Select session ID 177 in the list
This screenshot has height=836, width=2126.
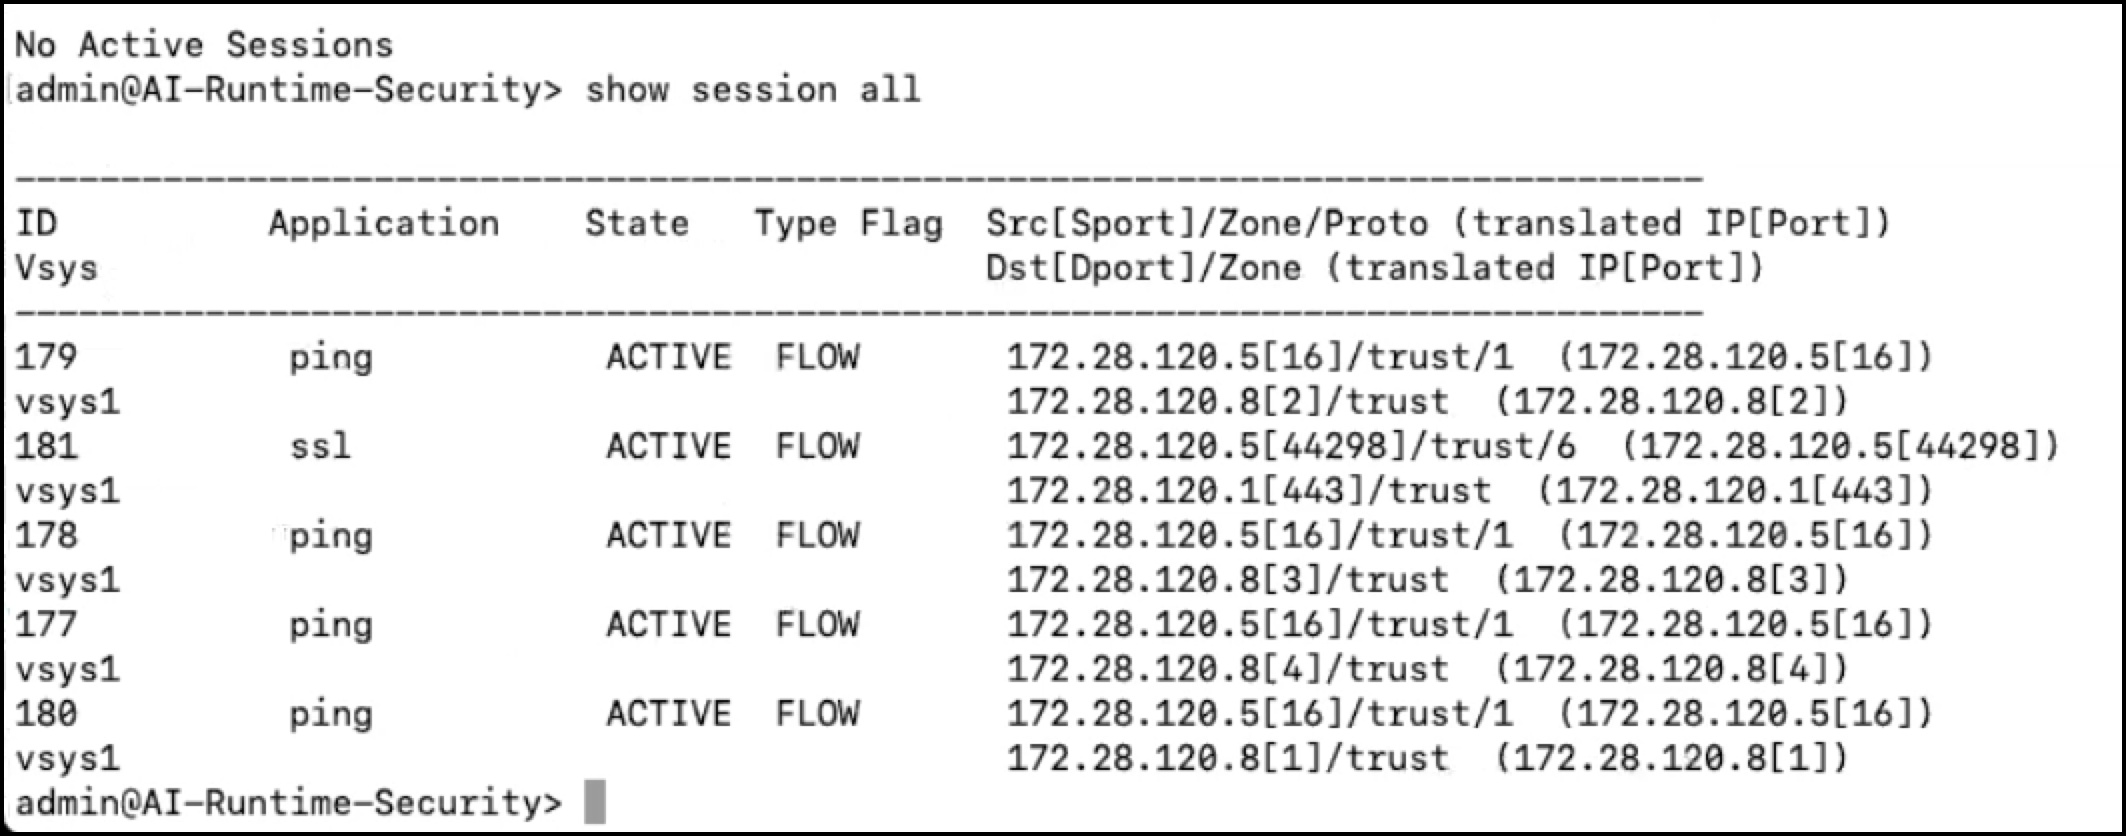[x=46, y=624]
